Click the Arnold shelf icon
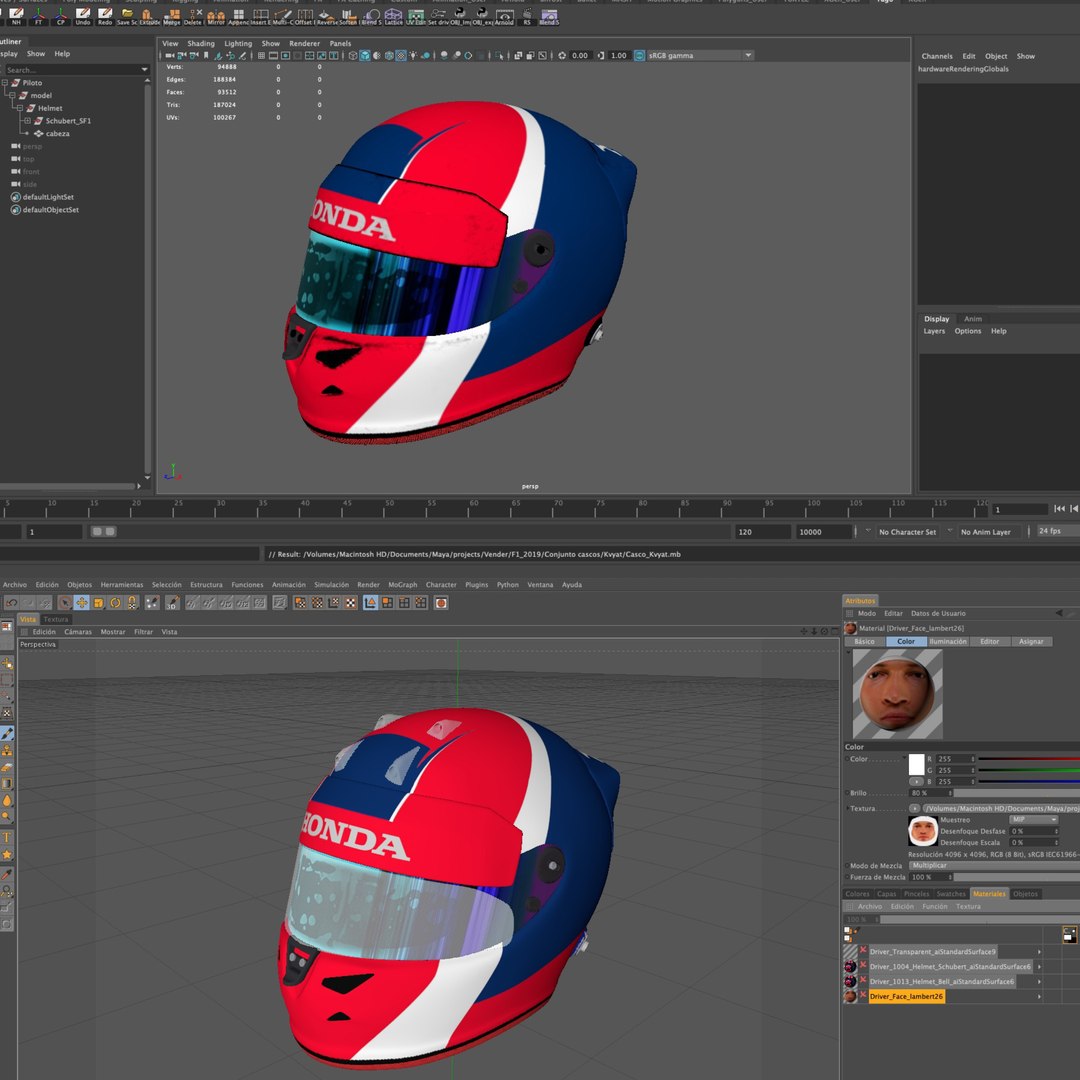 tap(504, 17)
